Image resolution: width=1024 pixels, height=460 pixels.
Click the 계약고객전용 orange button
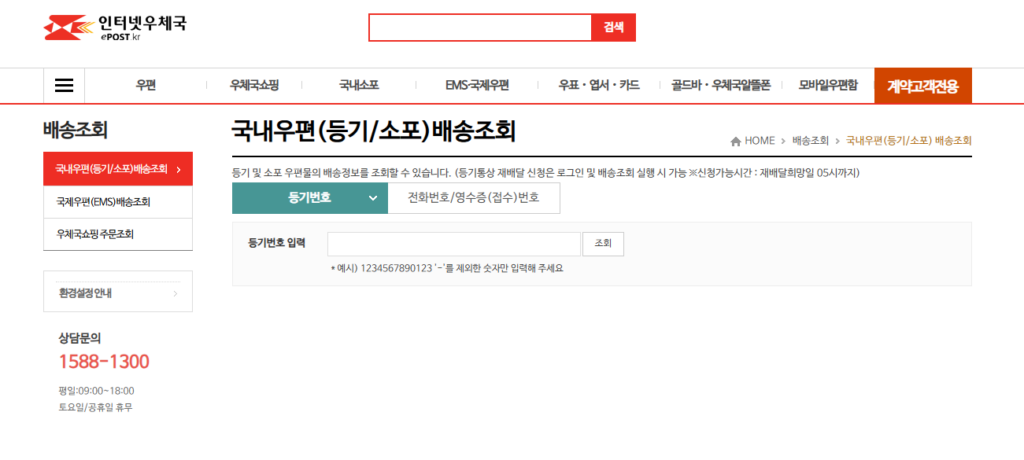(x=922, y=86)
